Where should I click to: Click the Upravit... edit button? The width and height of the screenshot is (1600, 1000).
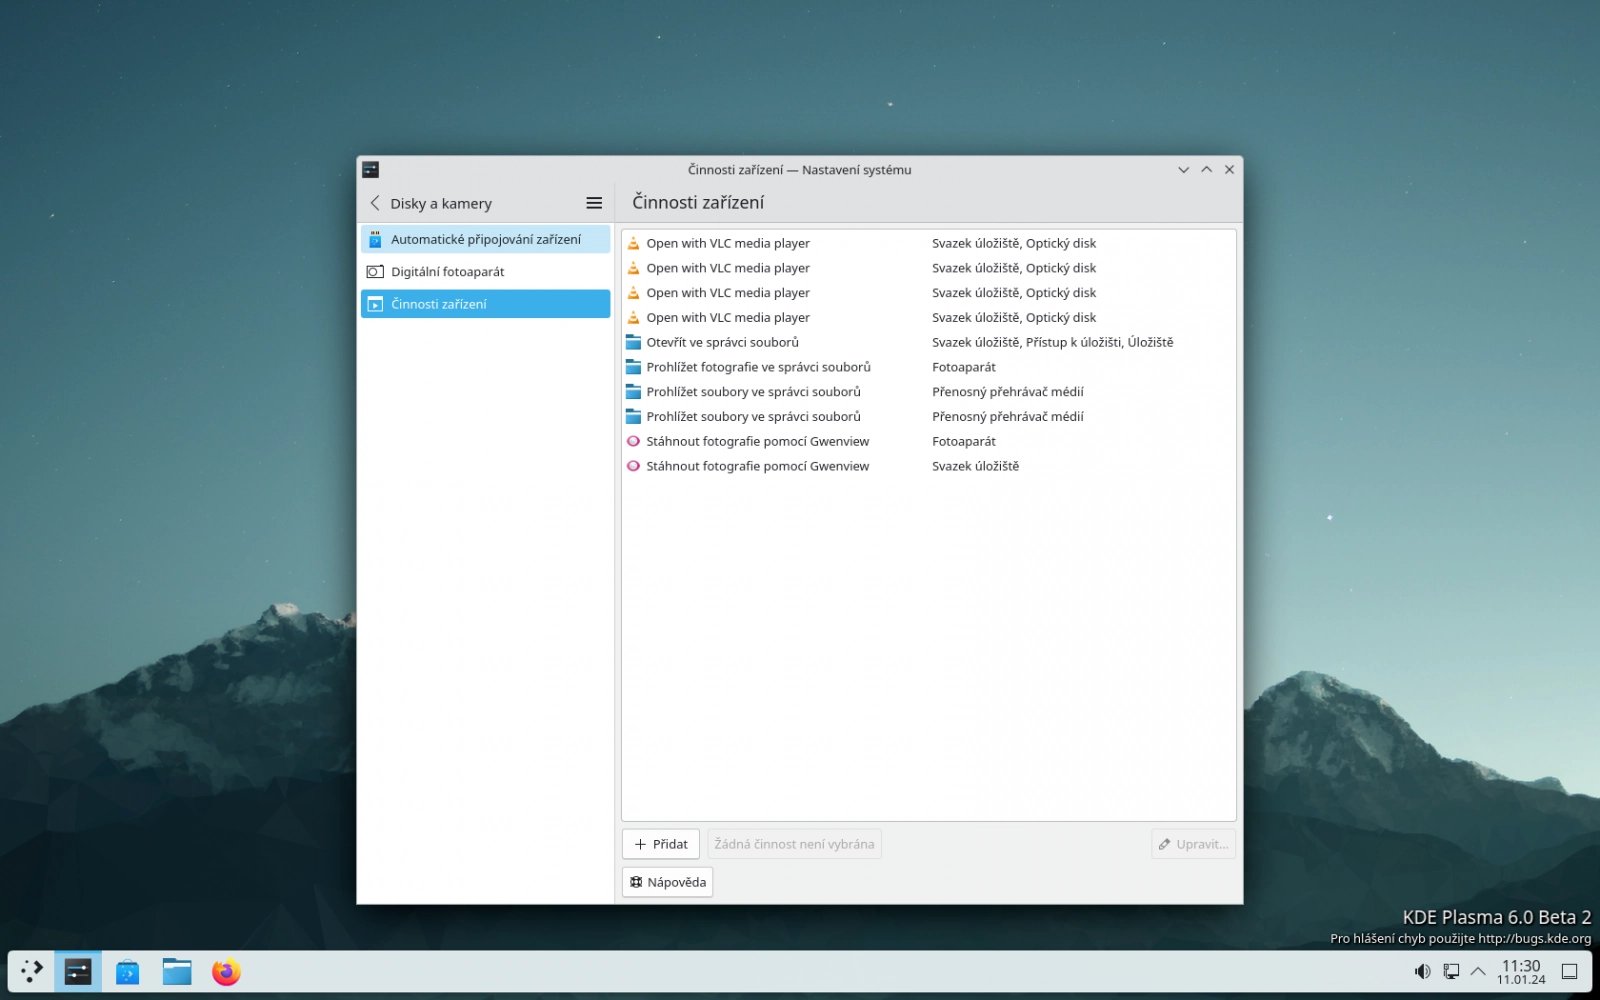click(x=1193, y=844)
